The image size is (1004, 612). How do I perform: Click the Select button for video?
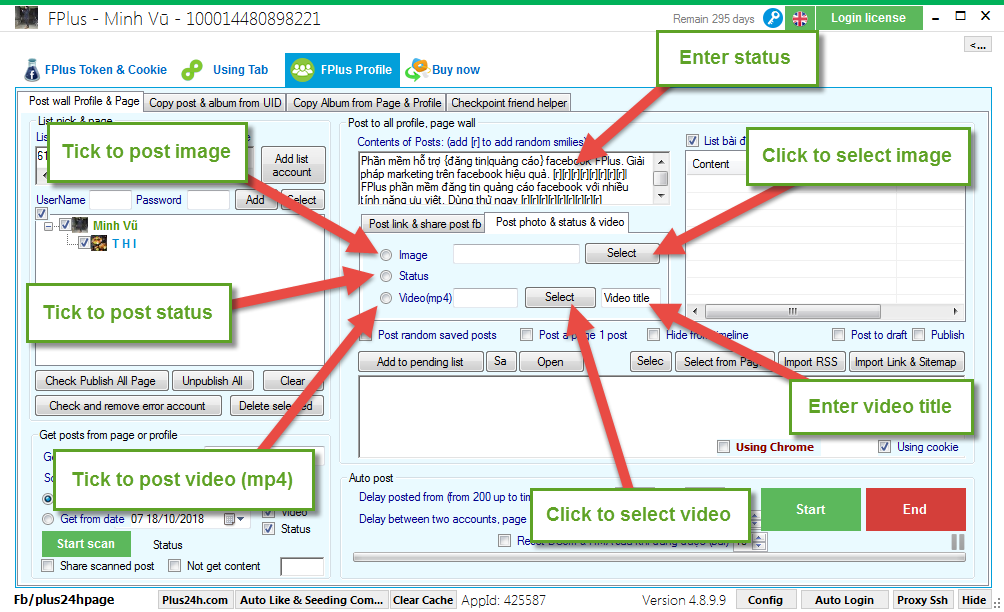[x=560, y=297]
